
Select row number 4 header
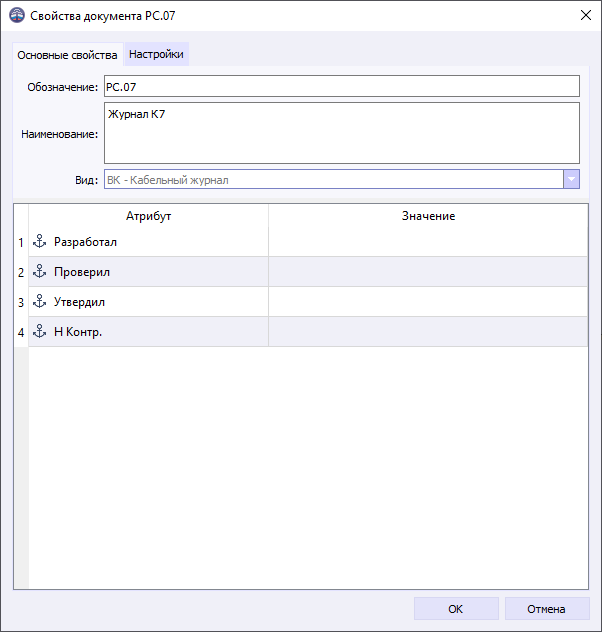[21, 332]
